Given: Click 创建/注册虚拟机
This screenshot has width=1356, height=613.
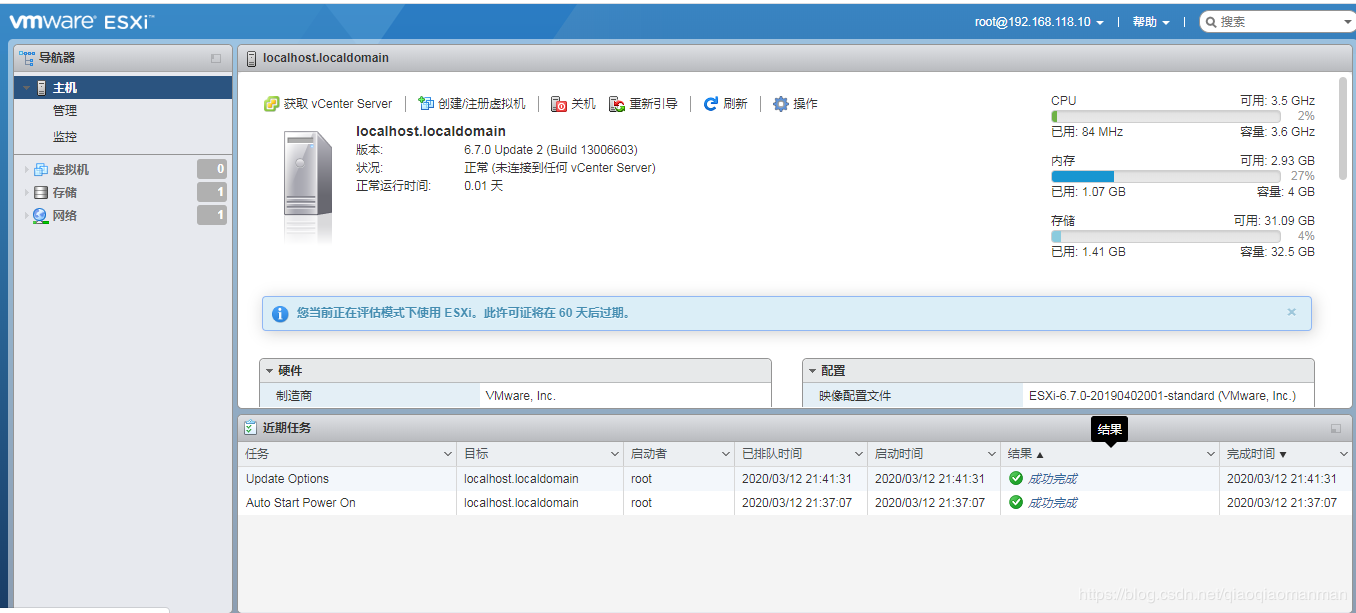Looking at the screenshot, I should (472, 104).
